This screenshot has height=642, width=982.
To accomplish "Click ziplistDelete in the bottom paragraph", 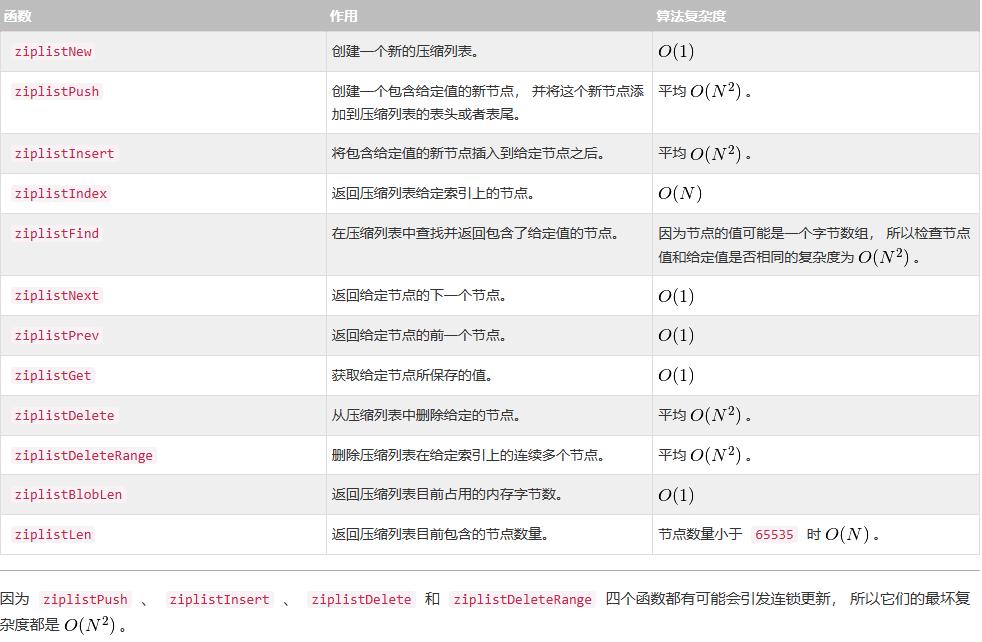I will 361,599.
